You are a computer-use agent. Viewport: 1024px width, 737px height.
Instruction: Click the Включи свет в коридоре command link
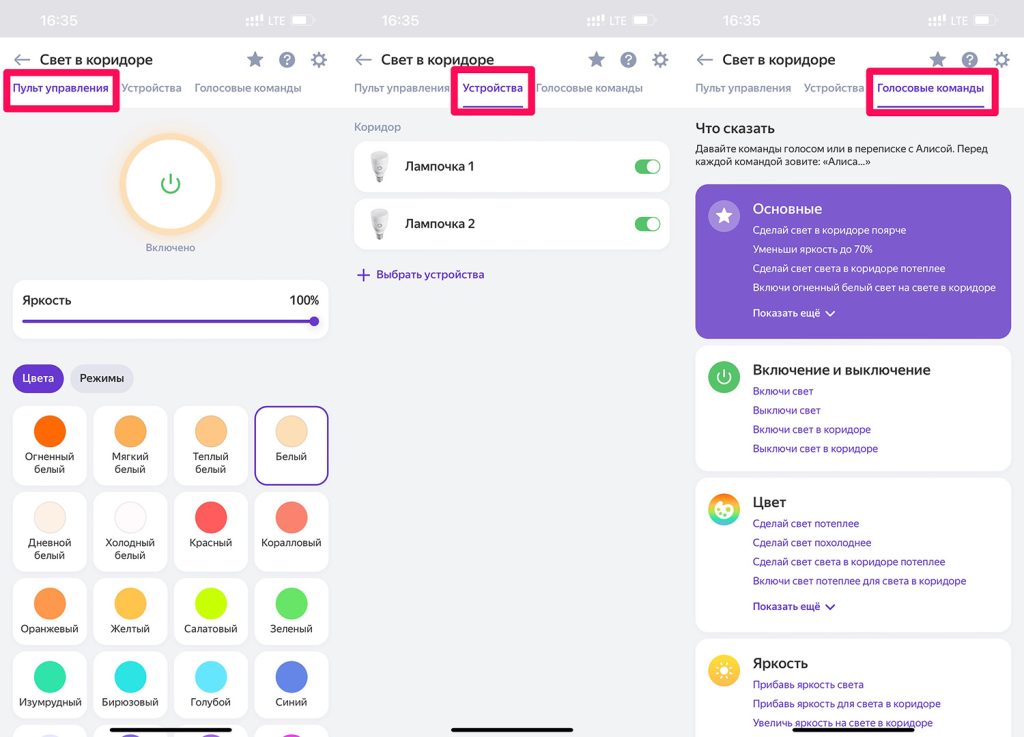pyautogui.click(x=811, y=430)
